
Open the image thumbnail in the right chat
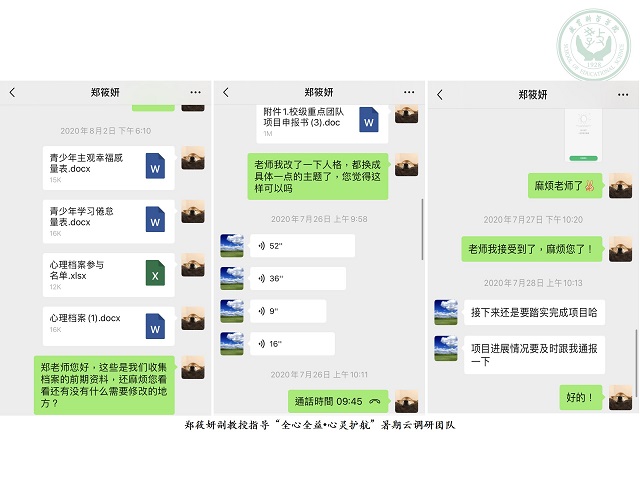(x=584, y=136)
